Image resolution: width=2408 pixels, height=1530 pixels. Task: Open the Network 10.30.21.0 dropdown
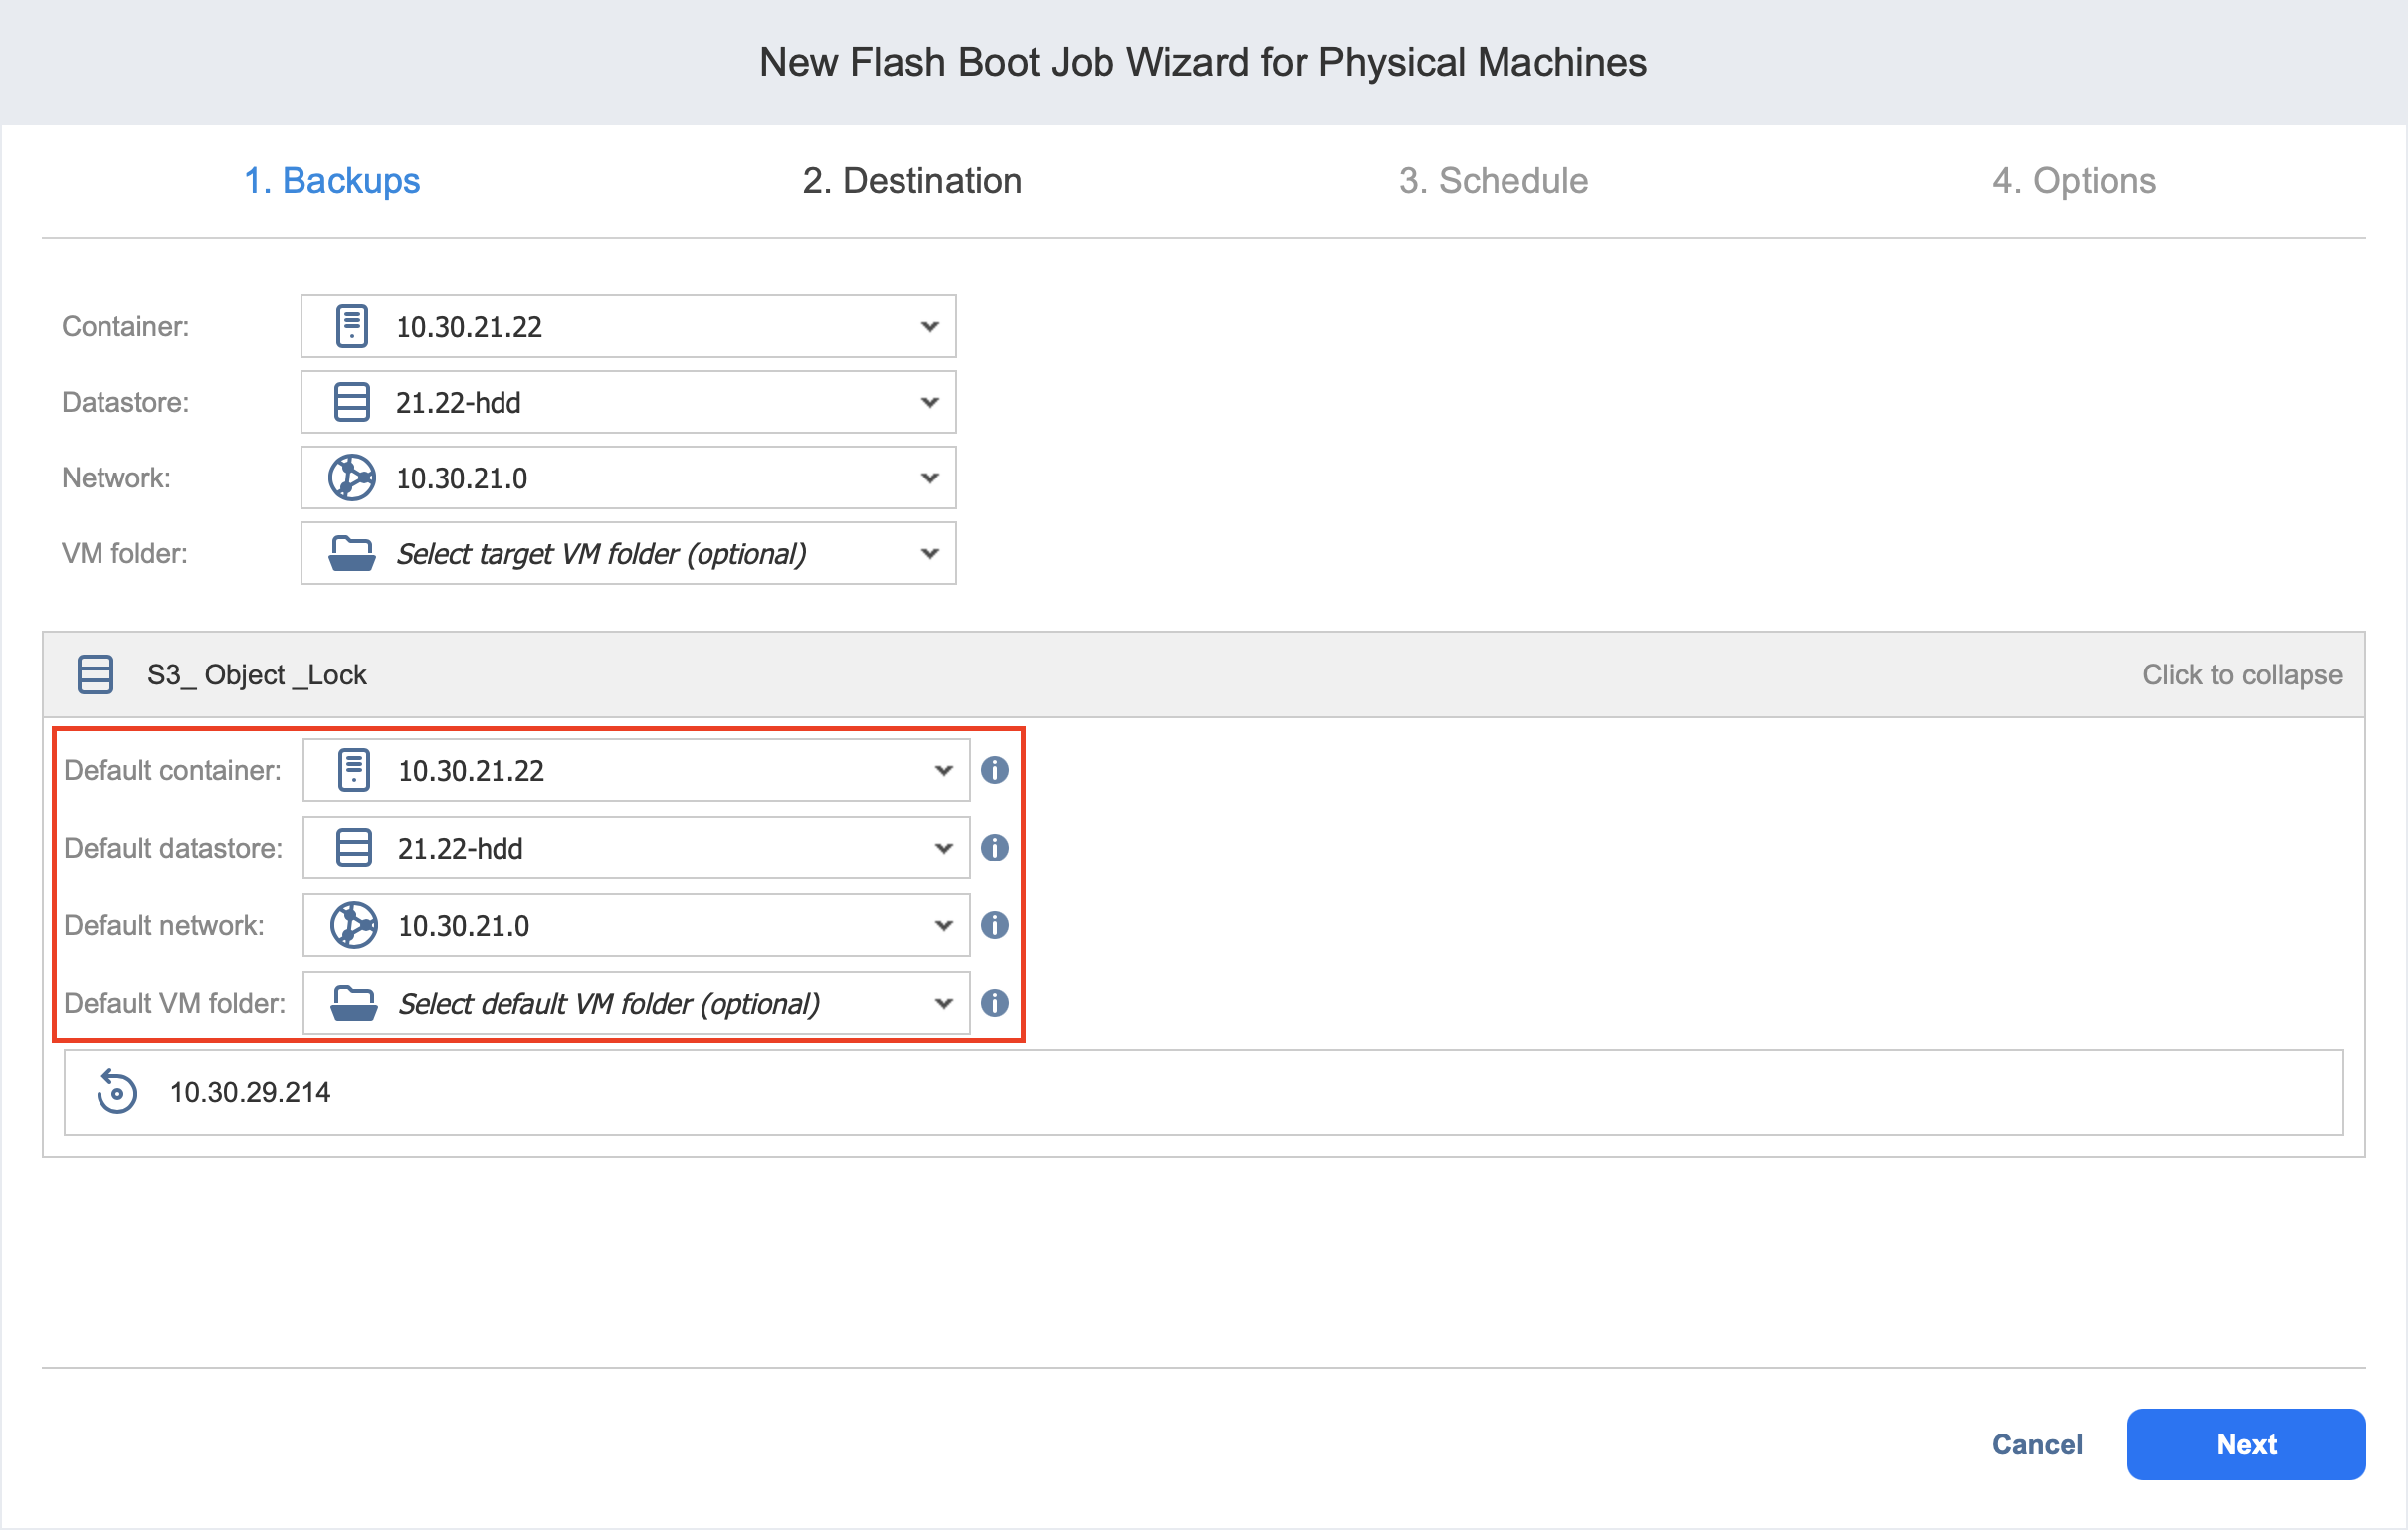929,478
